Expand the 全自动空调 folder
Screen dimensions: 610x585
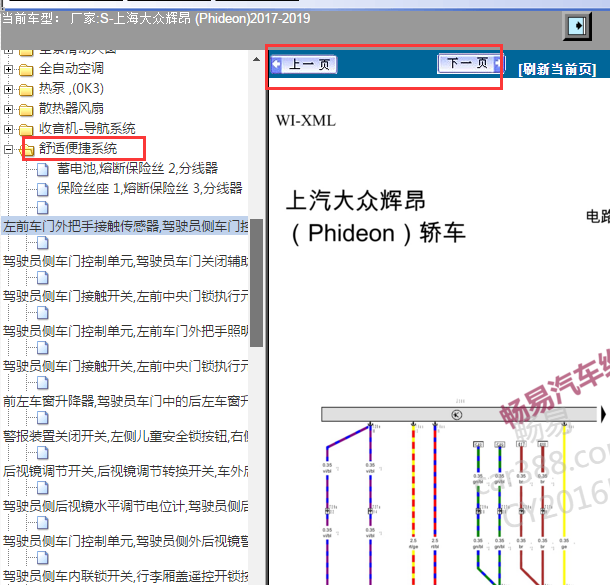point(8,69)
